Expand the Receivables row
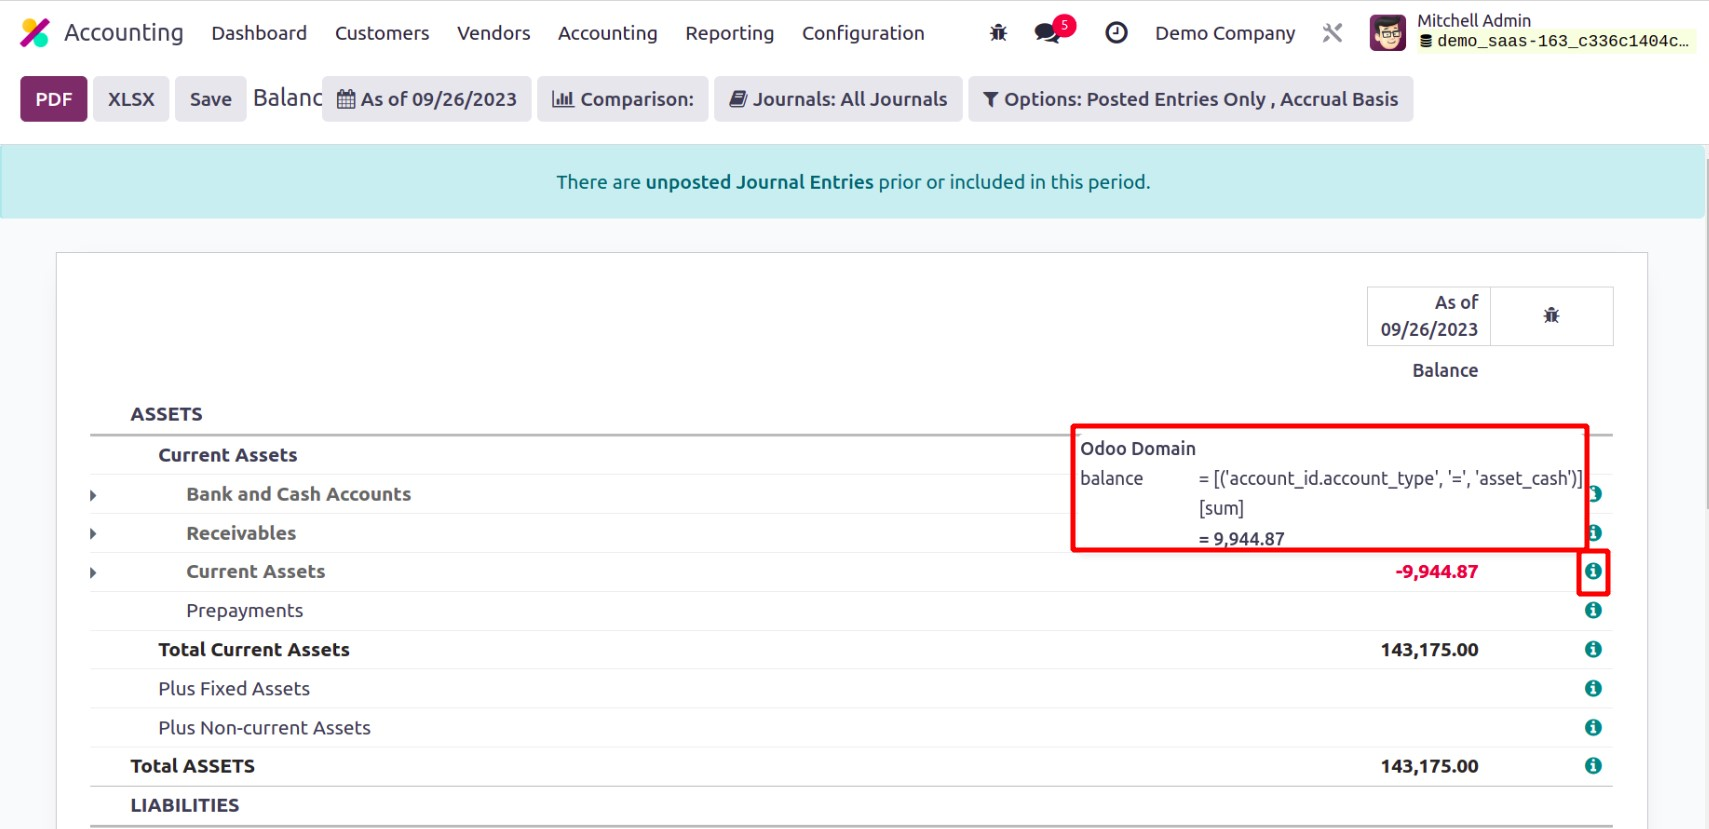 pos(93,534)
